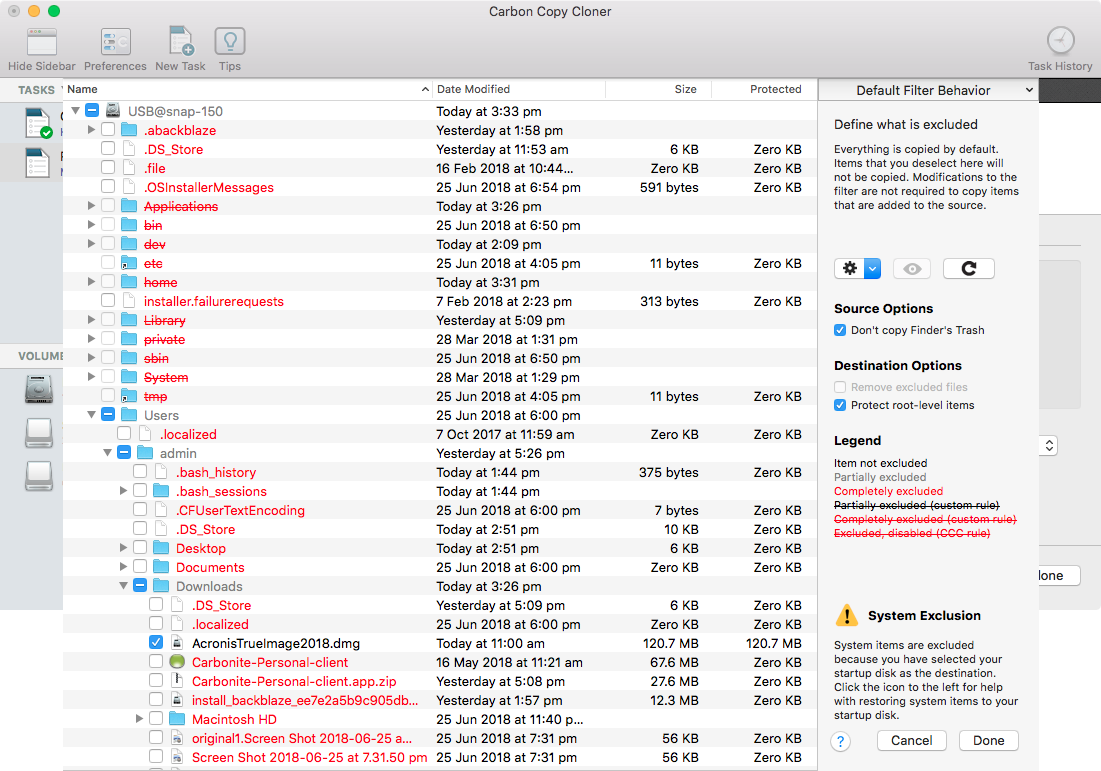Uncheck AcronisTrueImage2018.dmg in Downloads
This screenshot has width=1101, height=771.
tap(156, 642)
